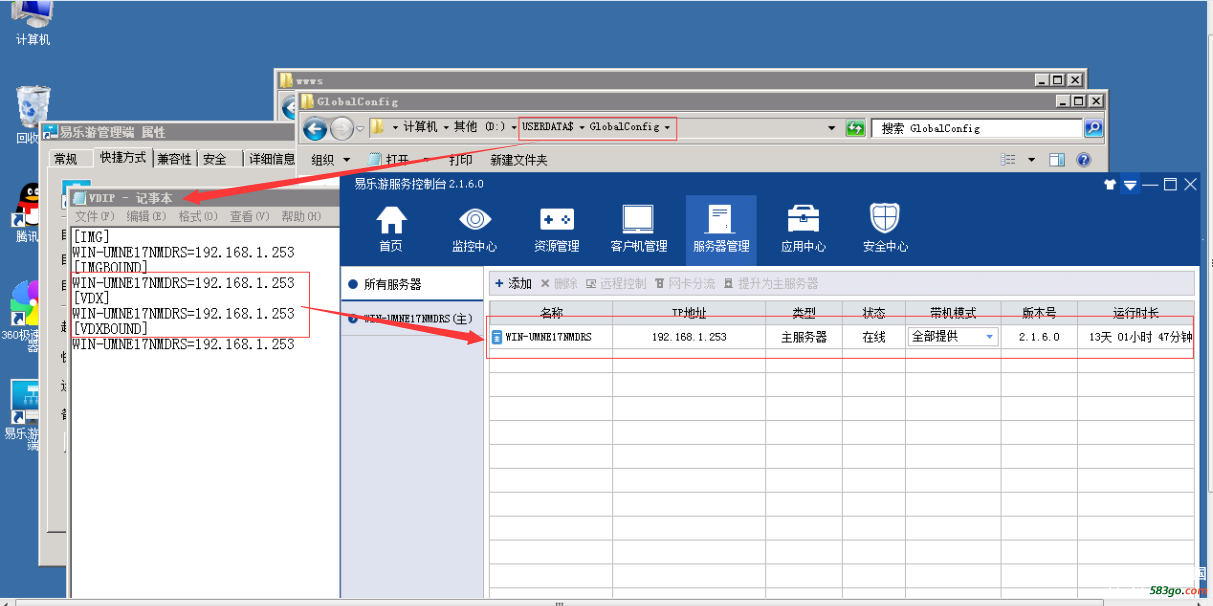Open the 格式(O) menu in Notepad

click(198, 216)
